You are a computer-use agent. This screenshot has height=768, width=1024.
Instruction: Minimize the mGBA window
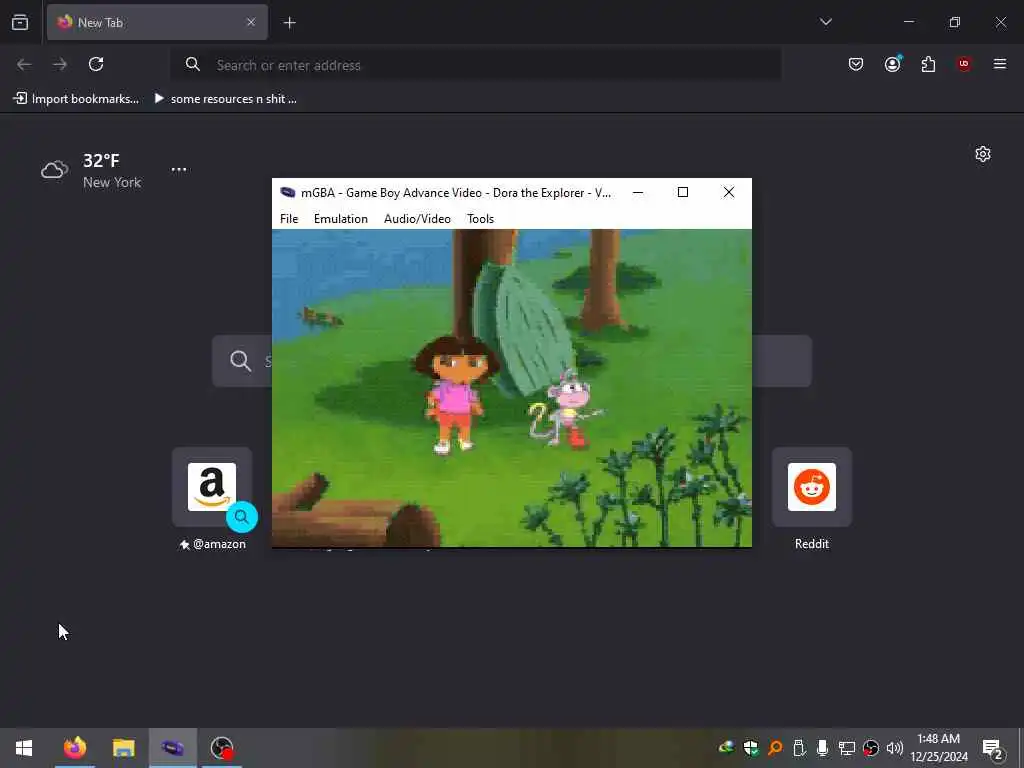pyautogui.click(x=638, y=193)
